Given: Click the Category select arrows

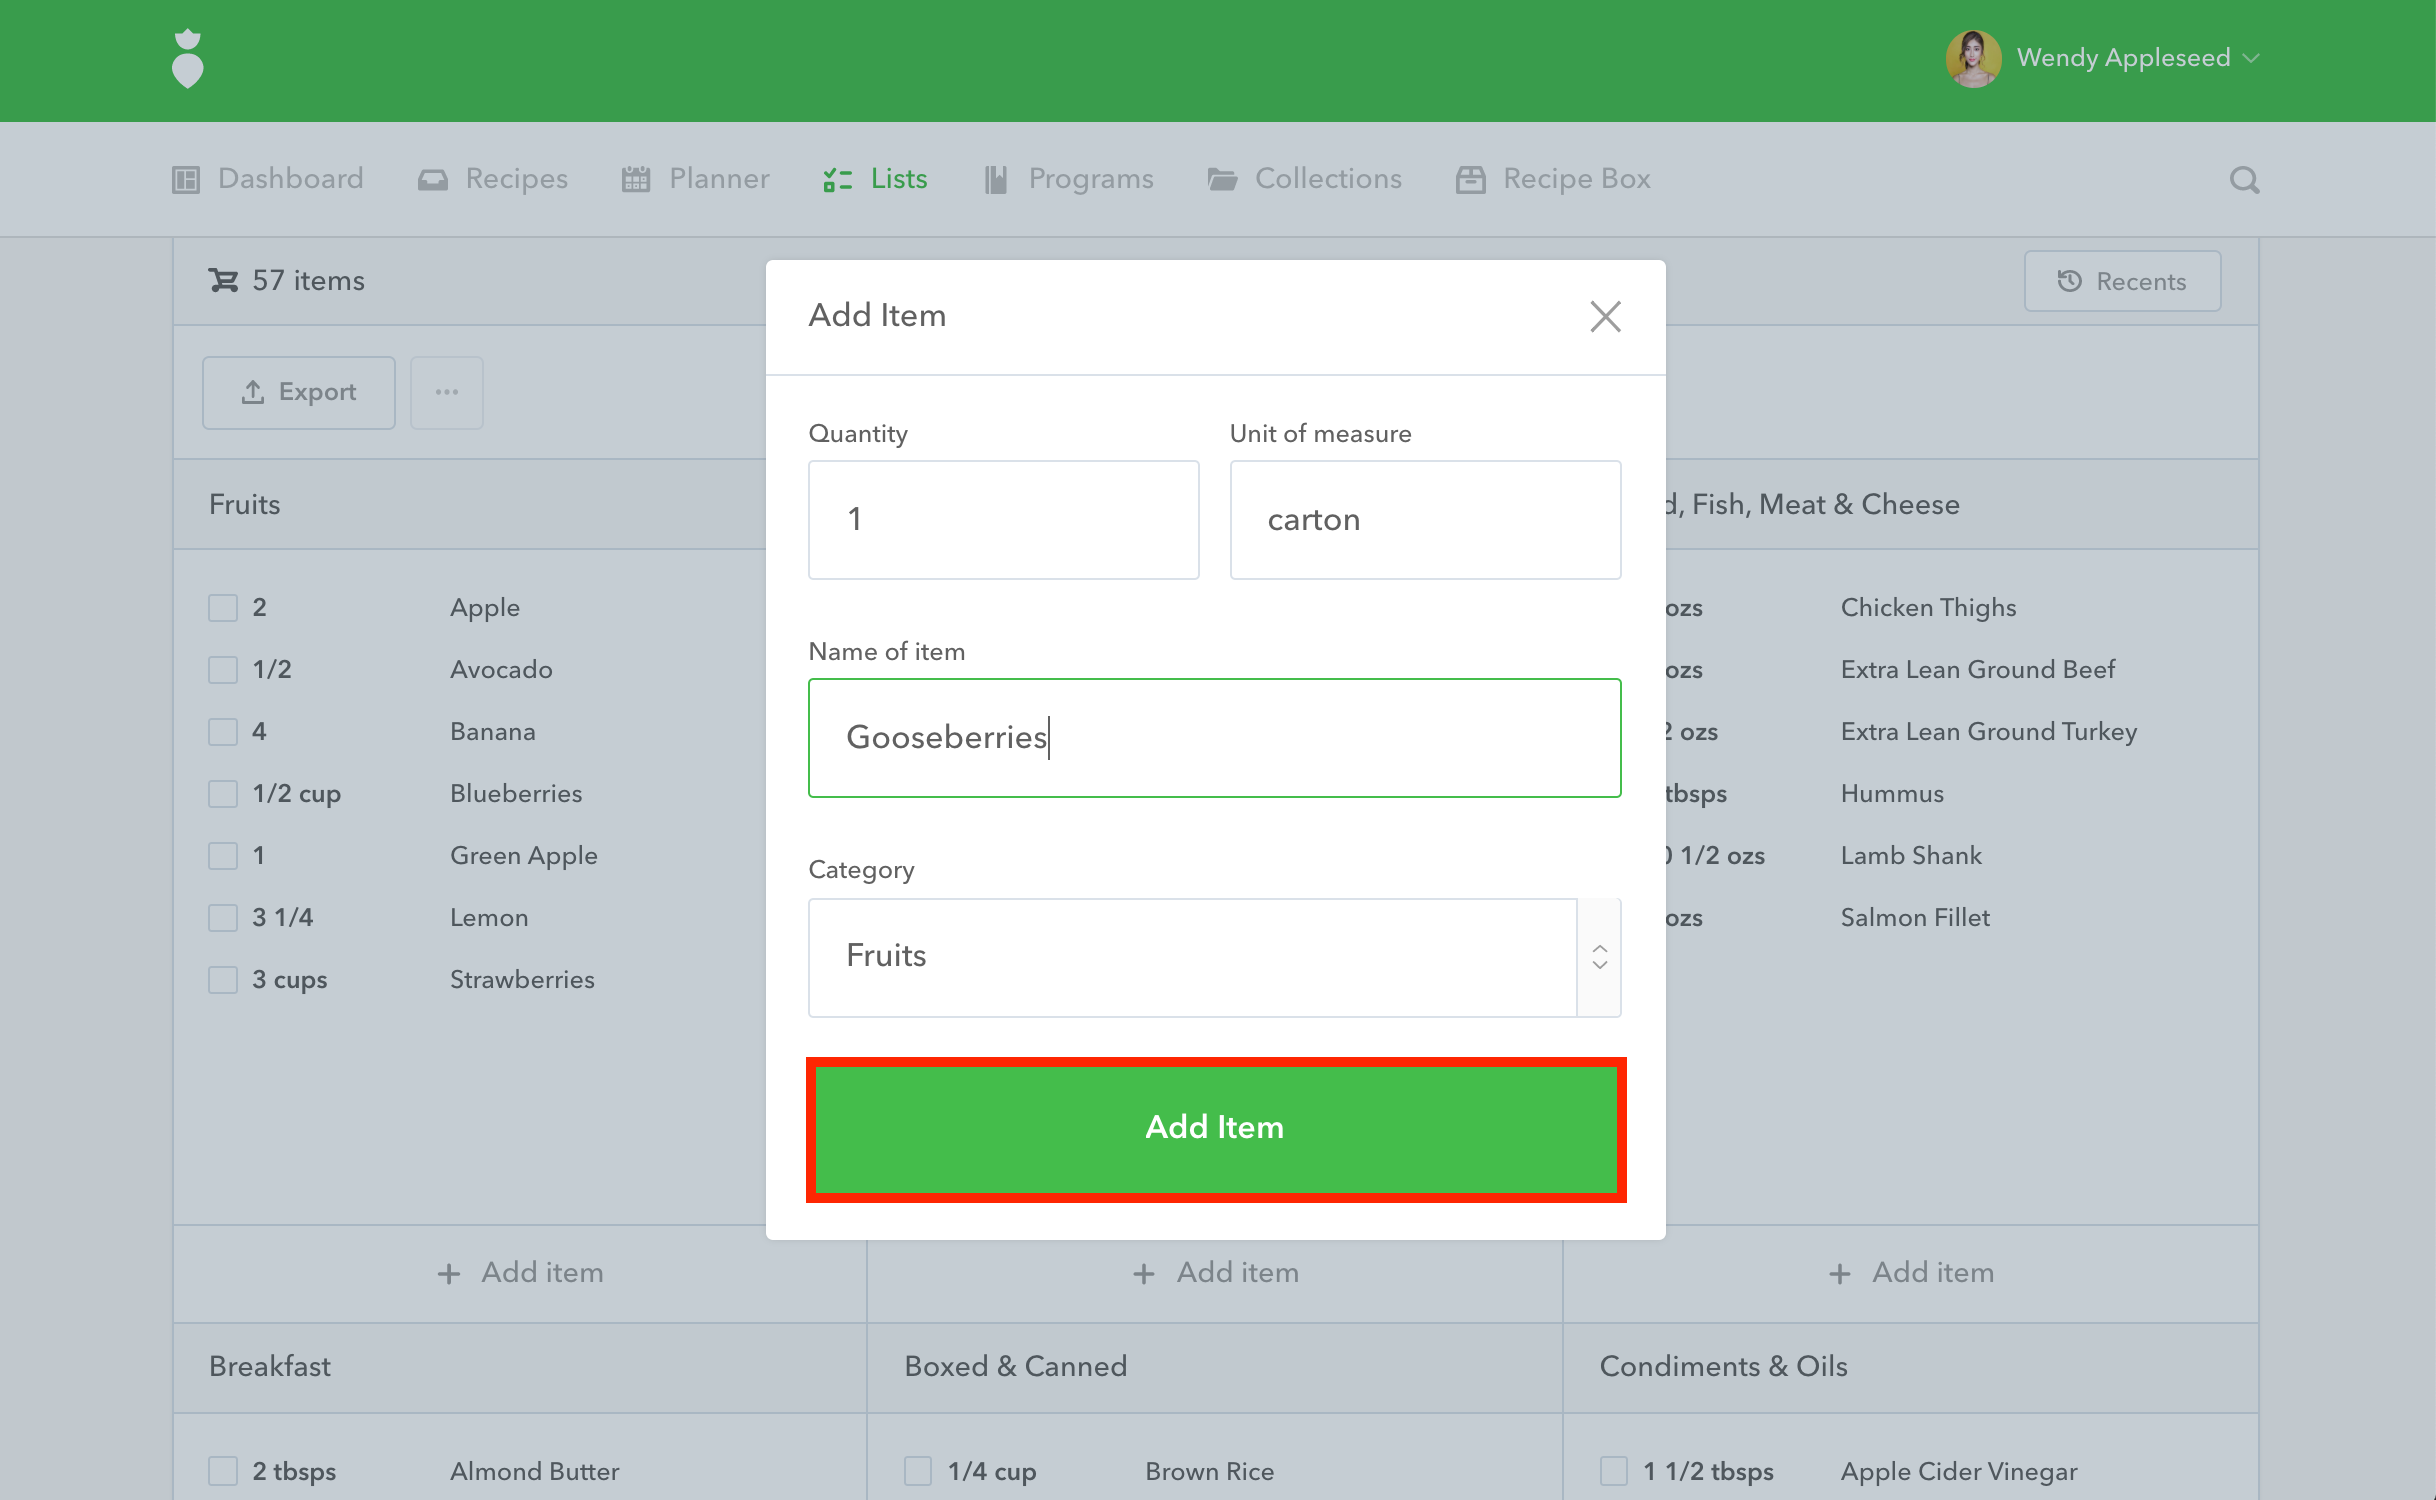Looking at the screenshot, I should [1599, 957].
